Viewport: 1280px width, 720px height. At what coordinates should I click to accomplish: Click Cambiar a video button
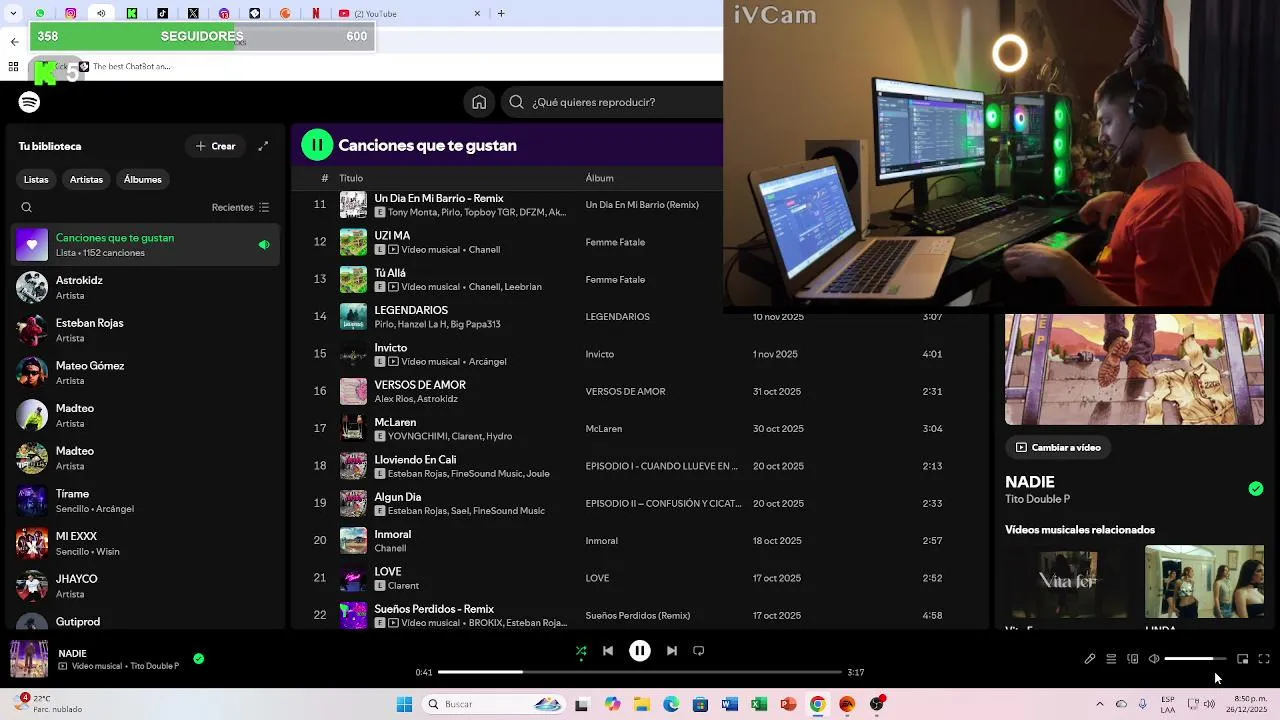(1058, 448)
